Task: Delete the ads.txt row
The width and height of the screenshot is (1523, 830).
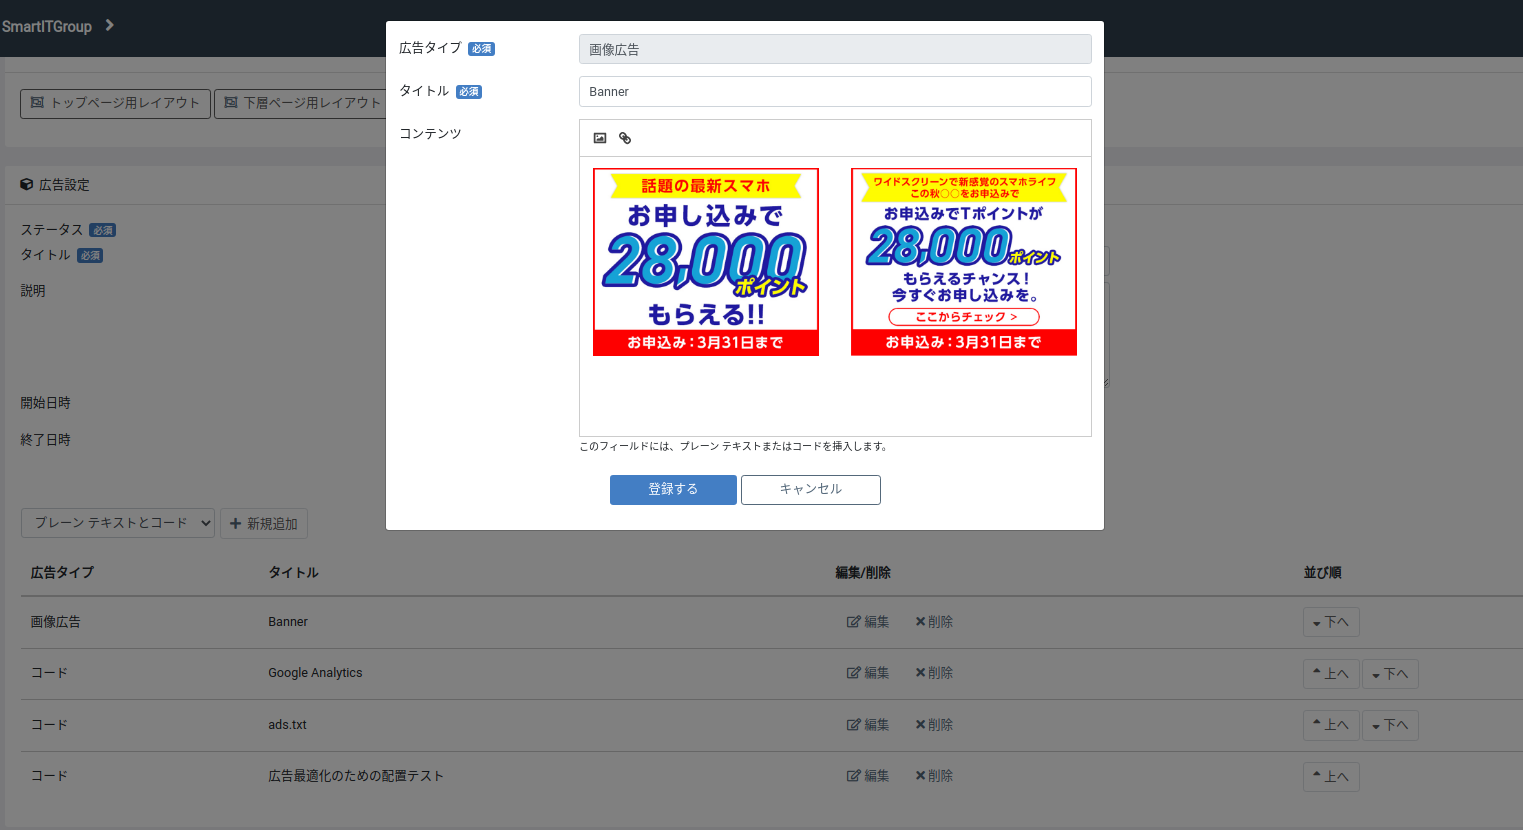Action: pyautogui.click(x=934, y=725)
